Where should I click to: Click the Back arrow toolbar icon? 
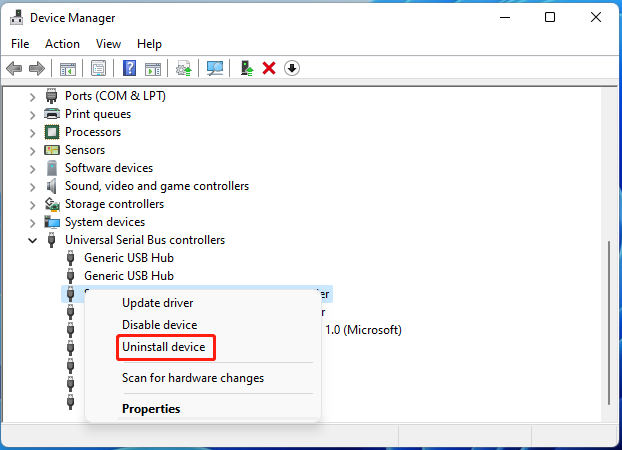[14, 68]
